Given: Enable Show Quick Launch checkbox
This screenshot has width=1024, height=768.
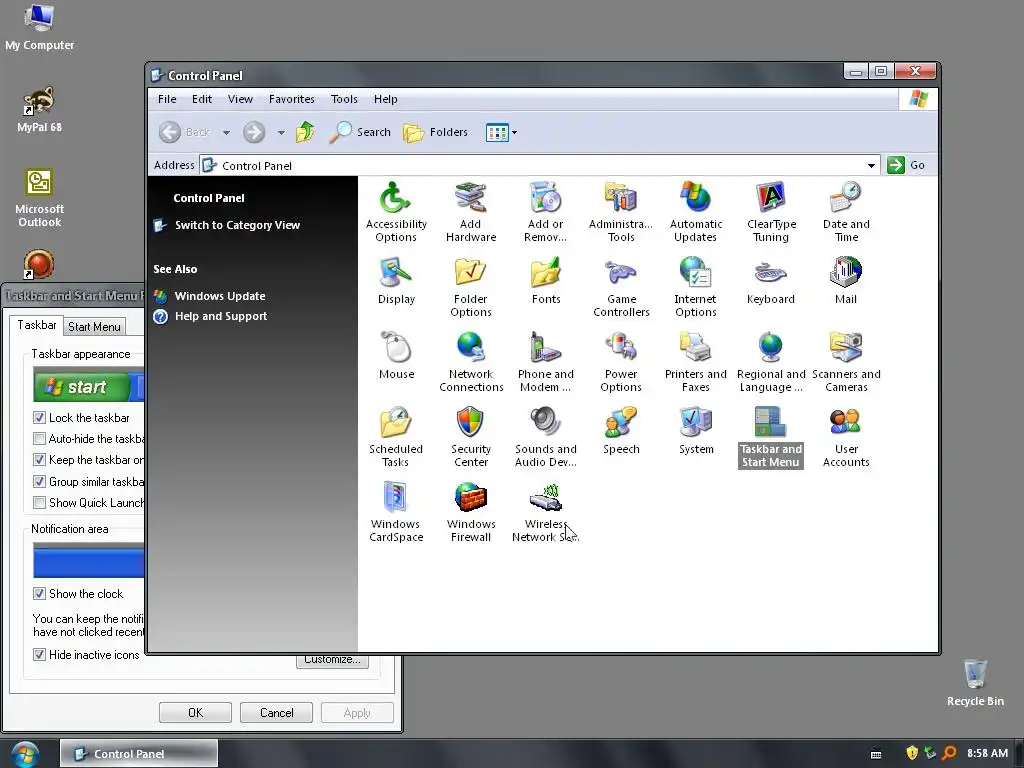Looking at the screenshot, I should [39, 503].
